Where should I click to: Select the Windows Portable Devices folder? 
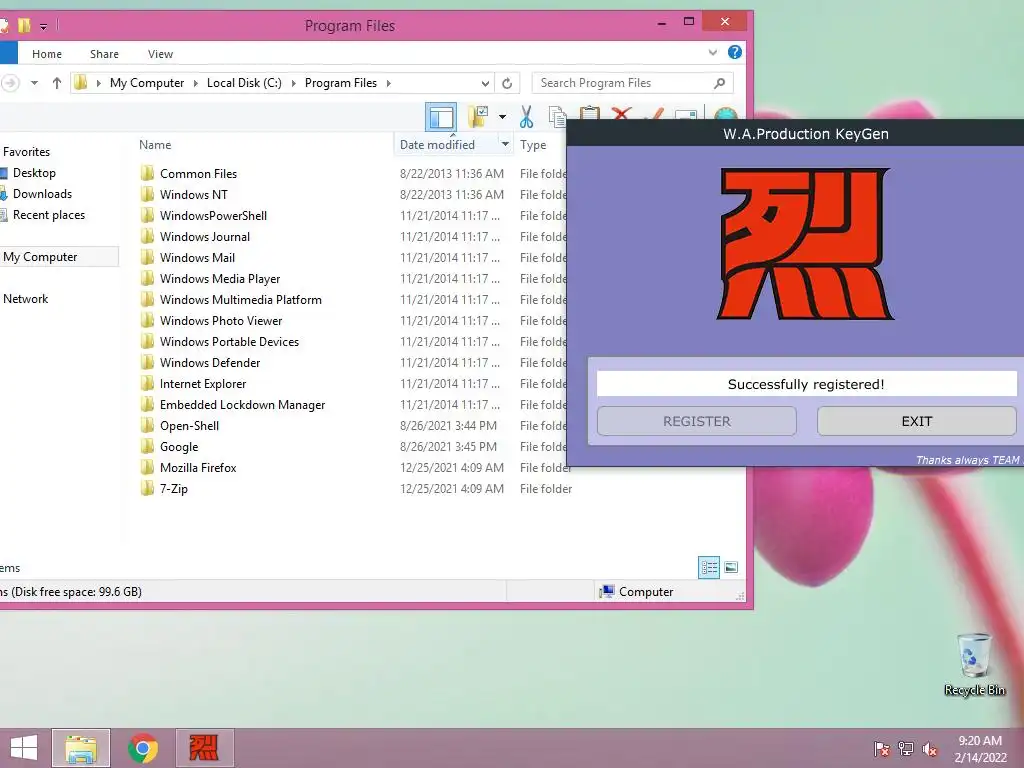coord(229,342)
